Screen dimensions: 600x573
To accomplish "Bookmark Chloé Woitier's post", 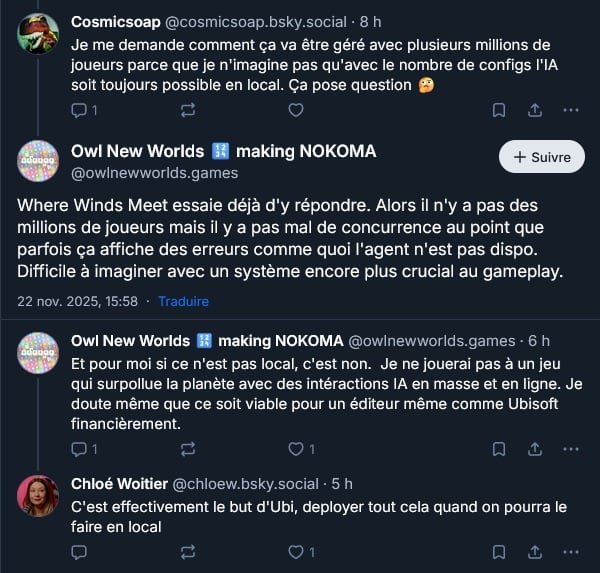I will [499, 551].
